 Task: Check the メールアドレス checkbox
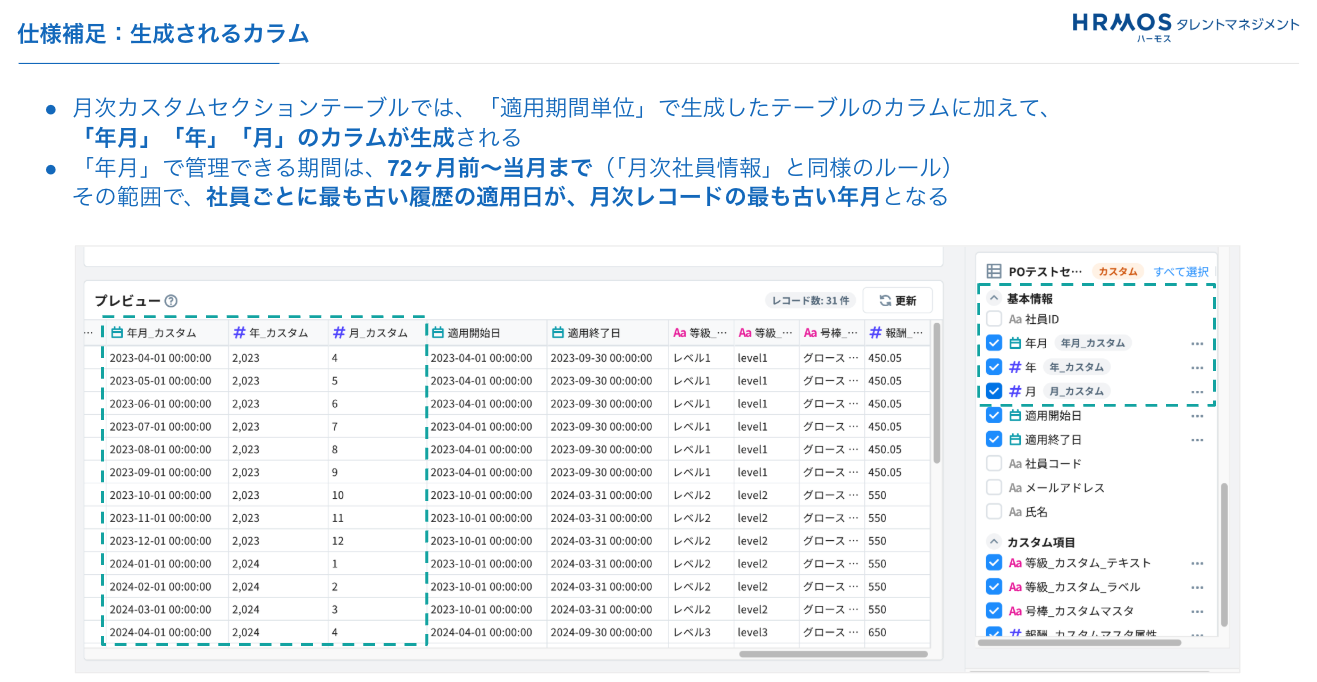(993, 487)
